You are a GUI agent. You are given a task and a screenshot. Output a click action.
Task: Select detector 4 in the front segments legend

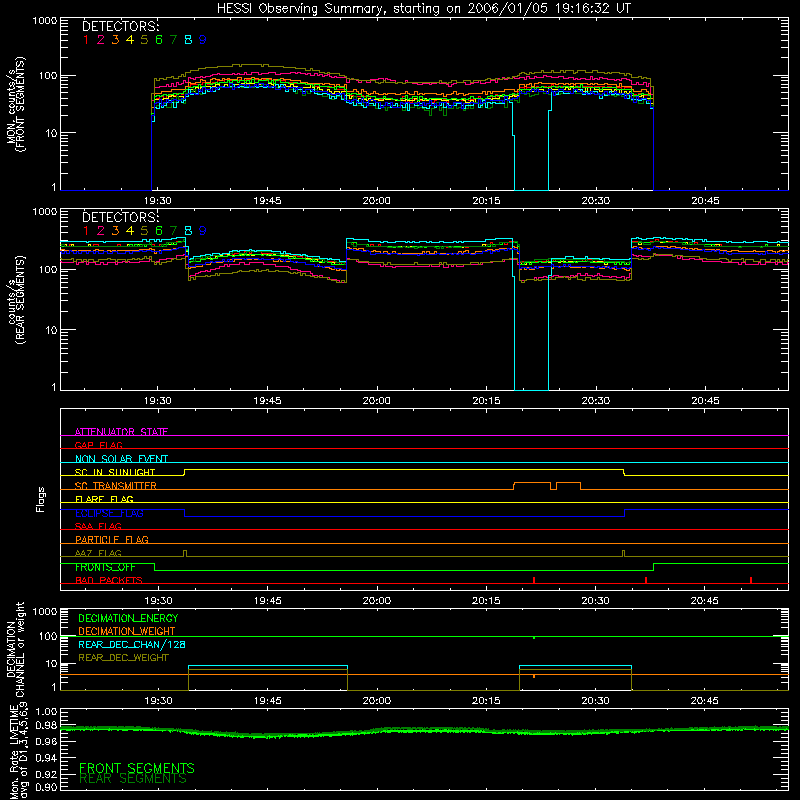tap(130, 40)
